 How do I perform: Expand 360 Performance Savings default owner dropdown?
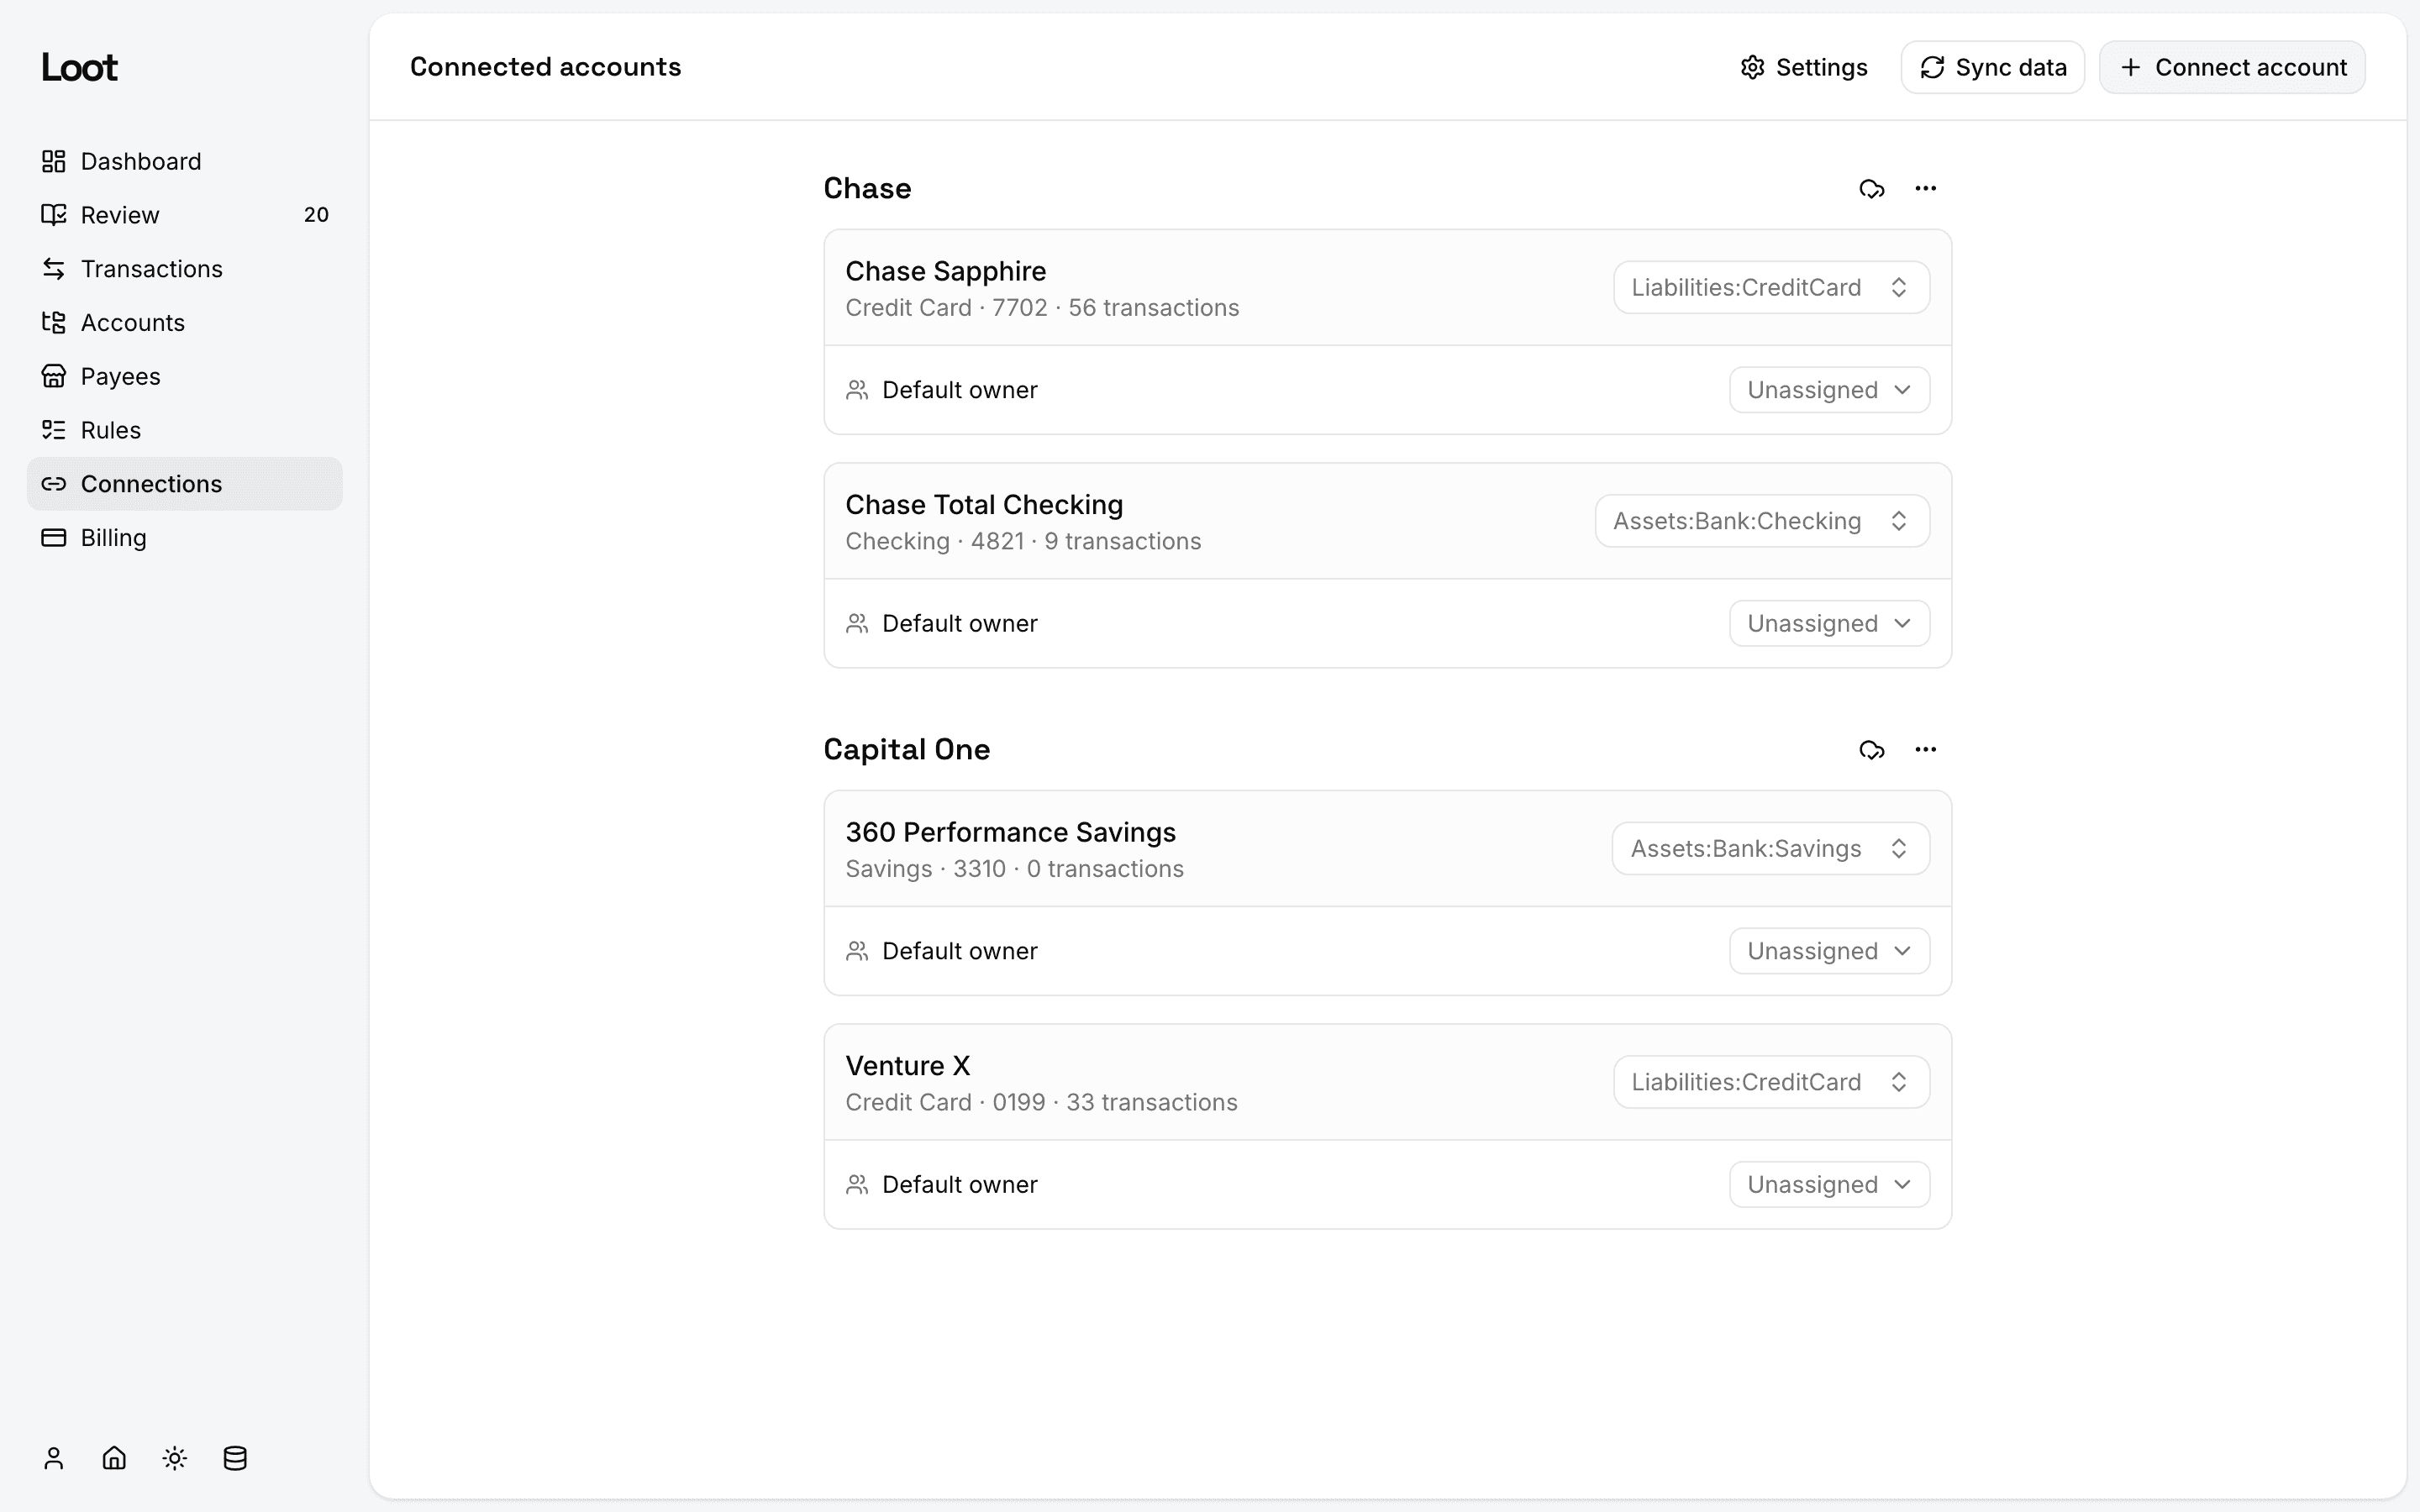click(1830, 951)
